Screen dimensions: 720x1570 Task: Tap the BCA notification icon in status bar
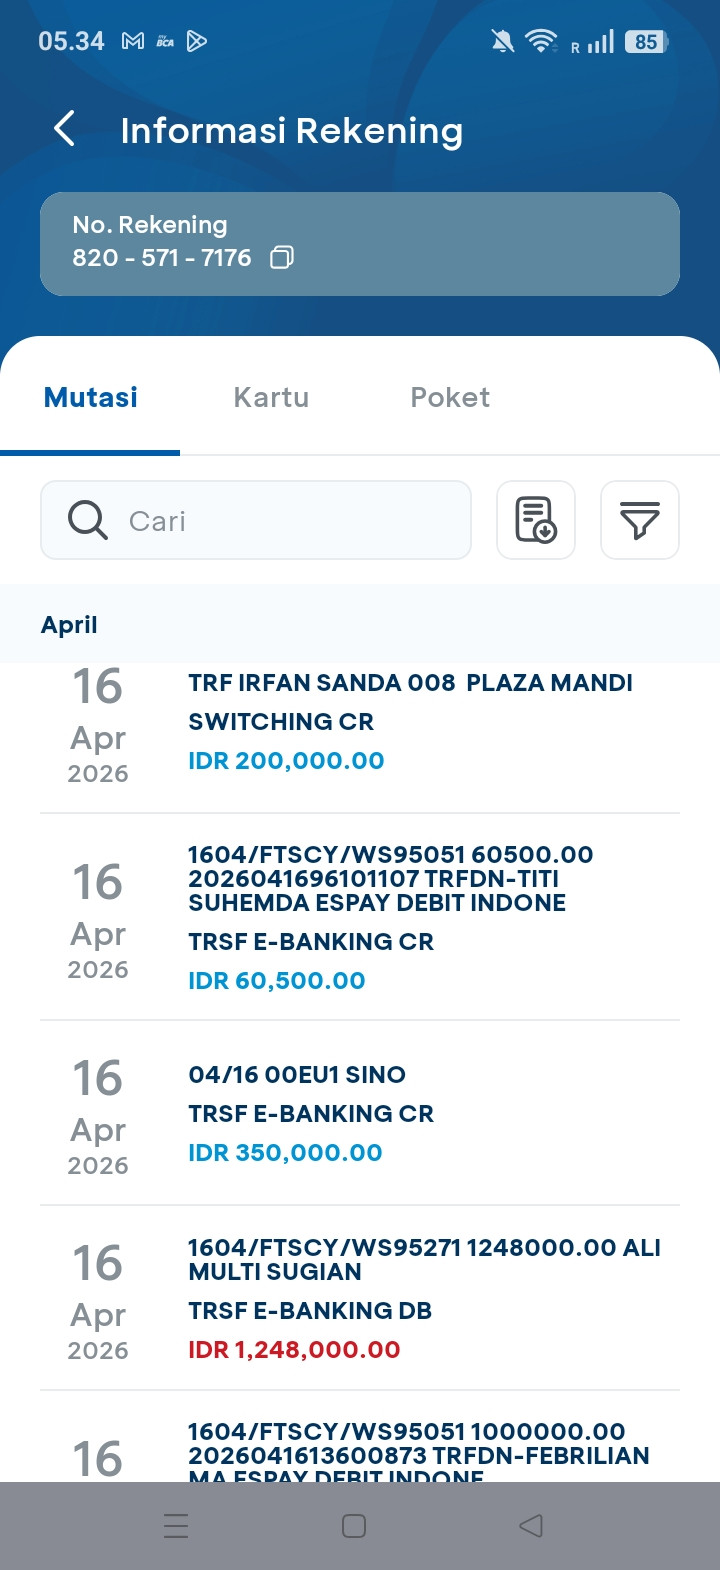pyautogui.click(x=165, y=41)
